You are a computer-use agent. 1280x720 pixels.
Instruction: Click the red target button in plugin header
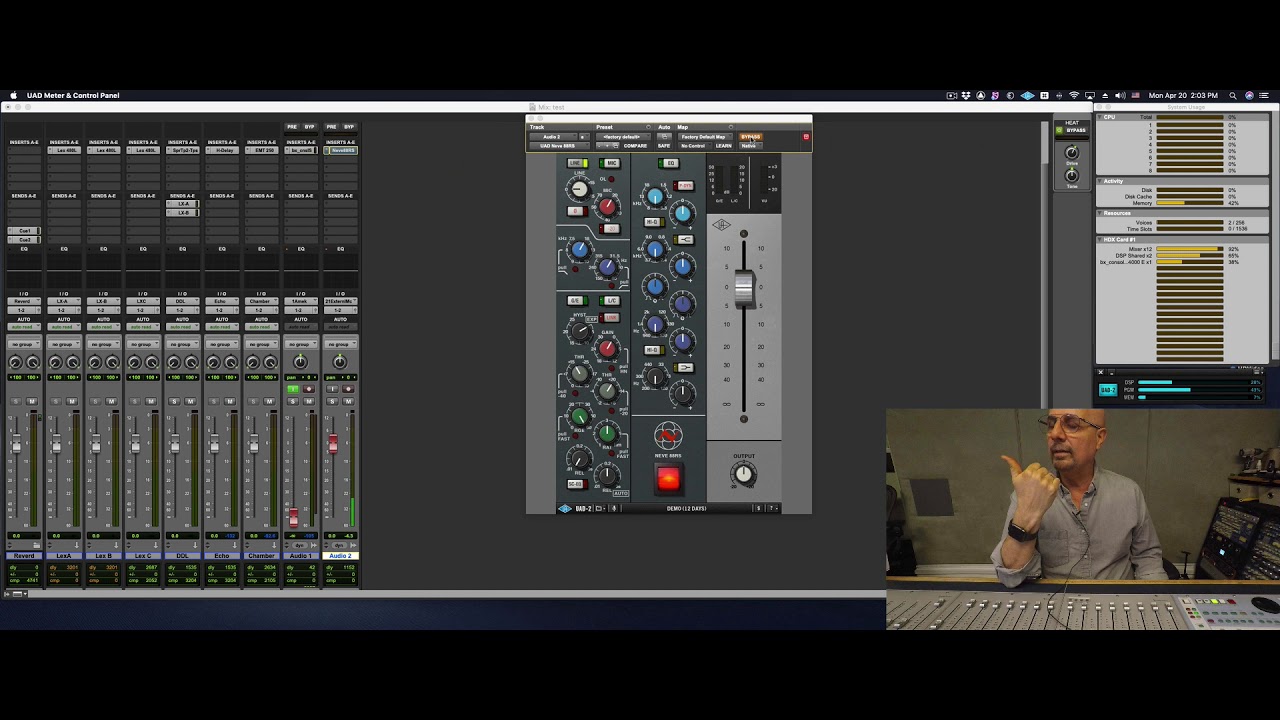click(806, 137)
